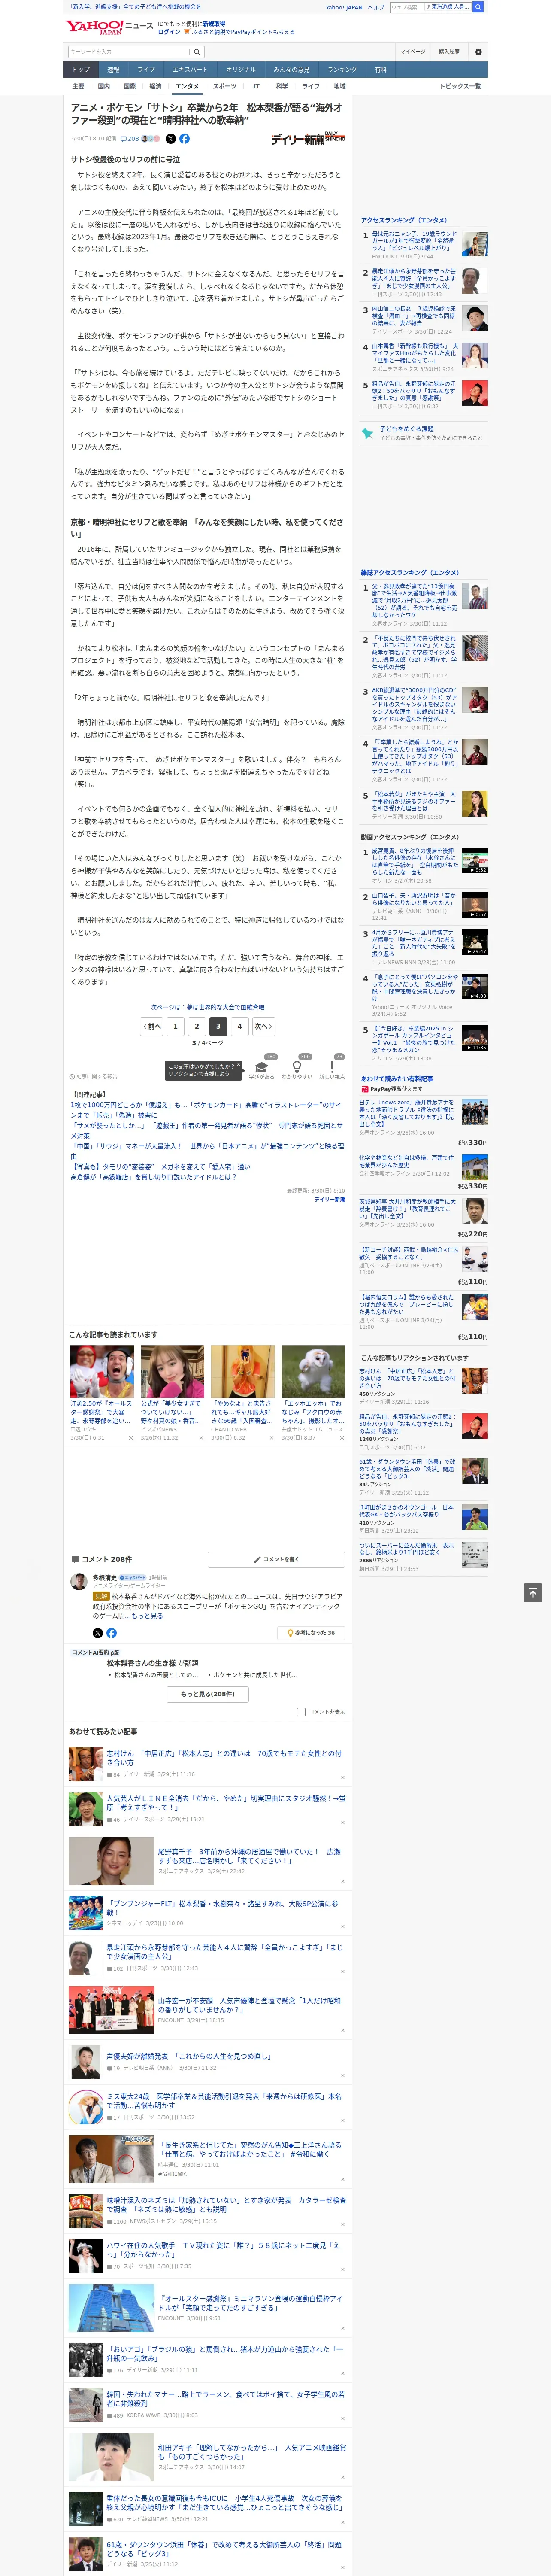551x2576 pixels.
Task: Open 和田アキ子 アニメ映画監督 article
Action: click(x=251, y=2452)
